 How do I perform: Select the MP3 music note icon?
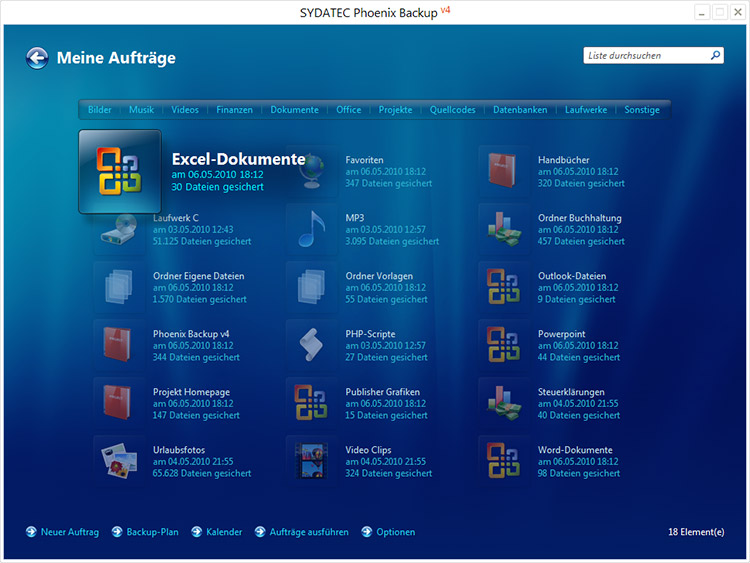[311, 230]
